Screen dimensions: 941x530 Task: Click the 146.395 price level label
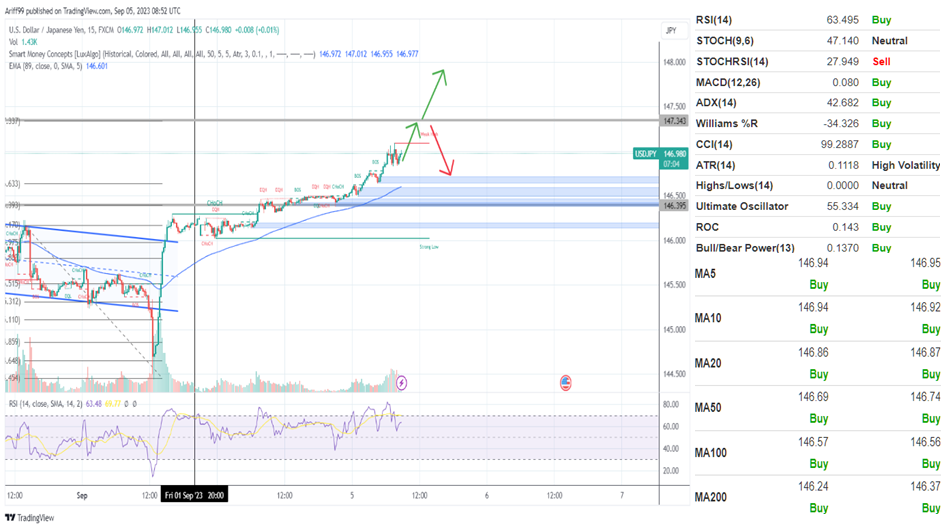pyautogui.click(x=673, y=205)
